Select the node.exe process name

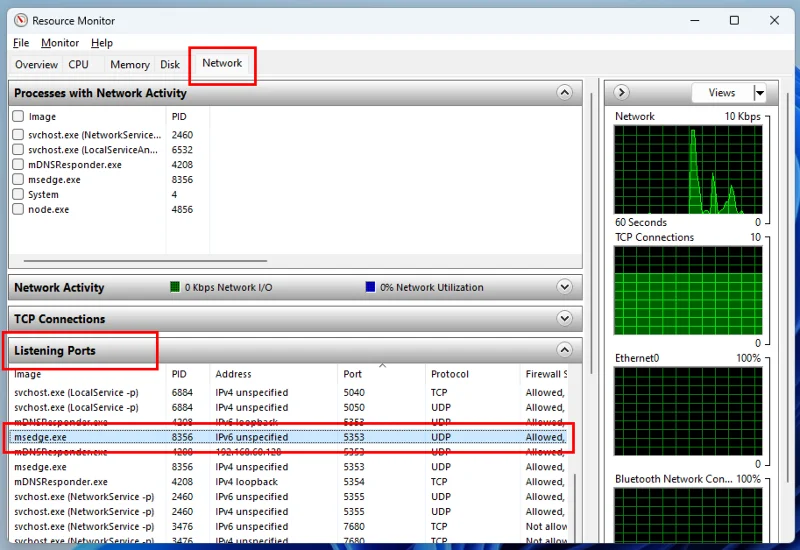tap(48, 209)
